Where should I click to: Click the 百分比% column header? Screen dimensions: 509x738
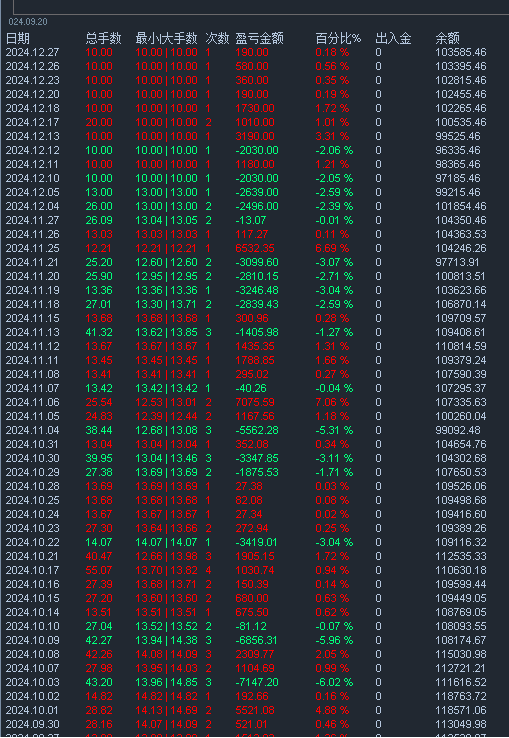(338, 38)
